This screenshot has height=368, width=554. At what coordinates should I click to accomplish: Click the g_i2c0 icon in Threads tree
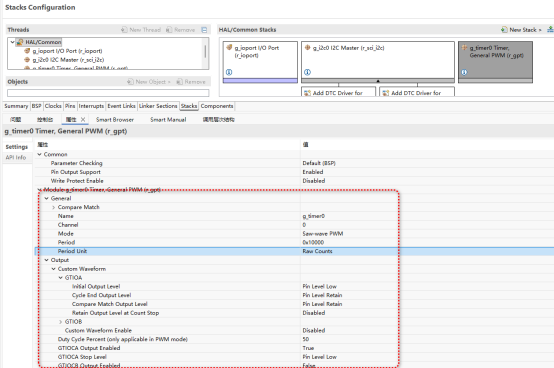click(27, 60)
